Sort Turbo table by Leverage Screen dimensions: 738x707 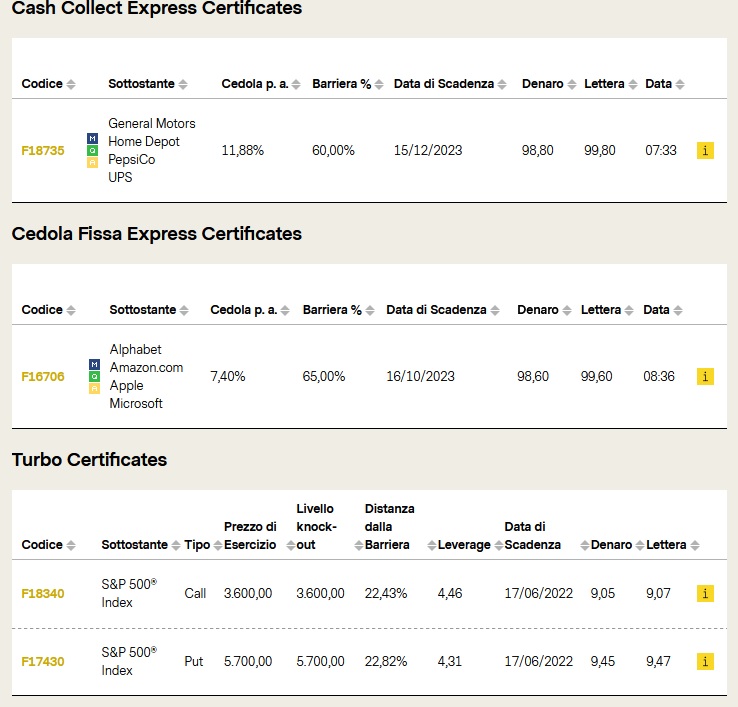click(x=499, y=546)
